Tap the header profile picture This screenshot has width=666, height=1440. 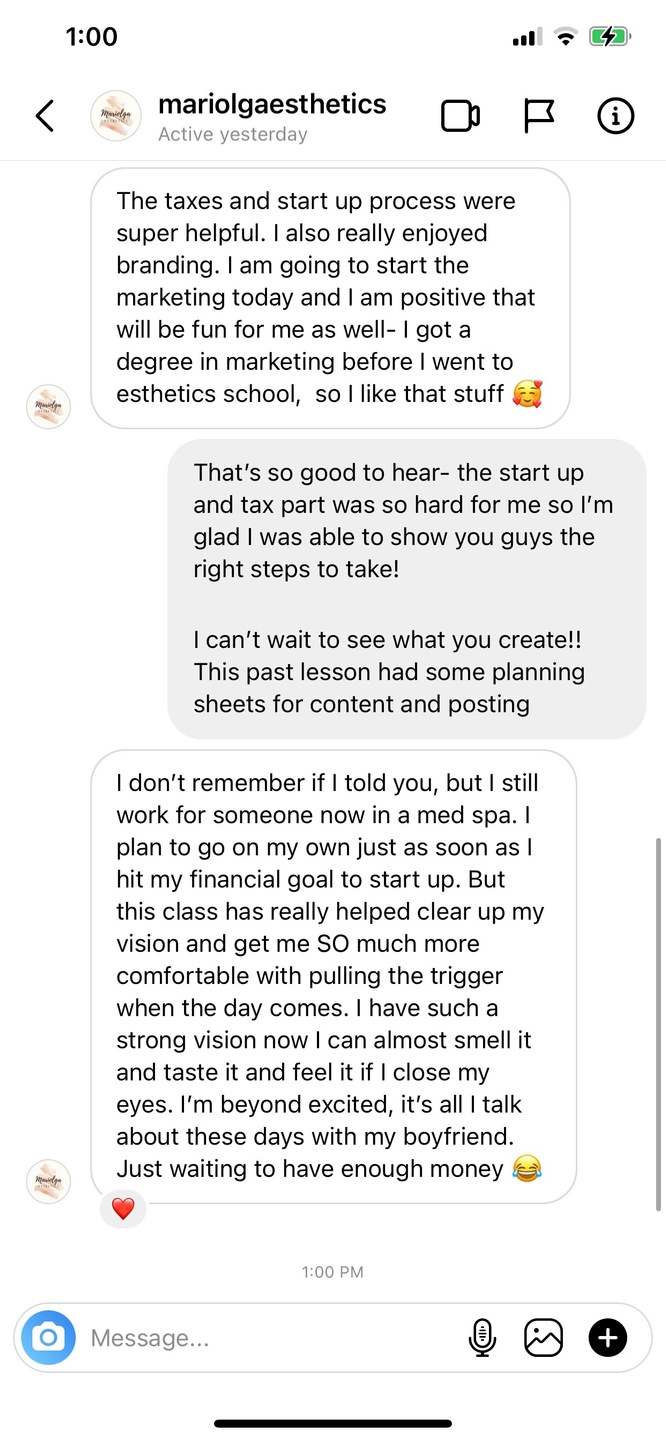(115, 117)
